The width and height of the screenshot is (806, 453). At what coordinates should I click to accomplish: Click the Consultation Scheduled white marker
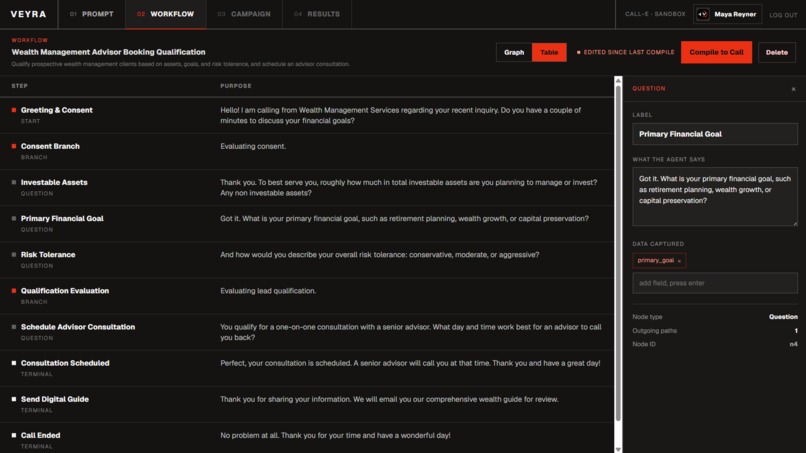coord(14,363)
